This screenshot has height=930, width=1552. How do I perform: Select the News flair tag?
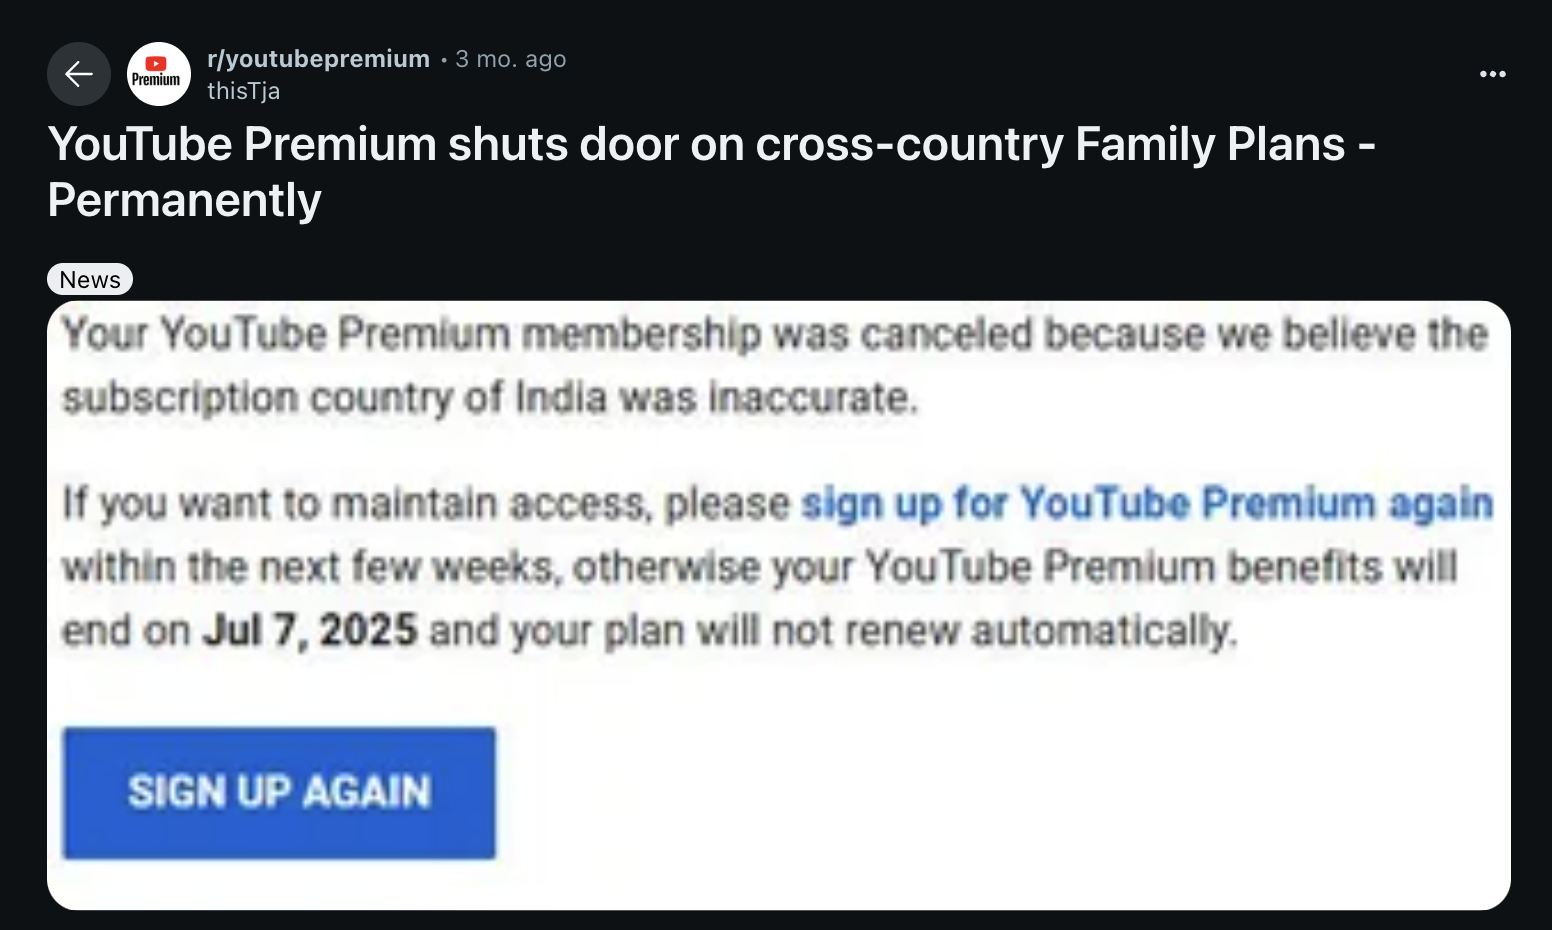pos(90,279)
